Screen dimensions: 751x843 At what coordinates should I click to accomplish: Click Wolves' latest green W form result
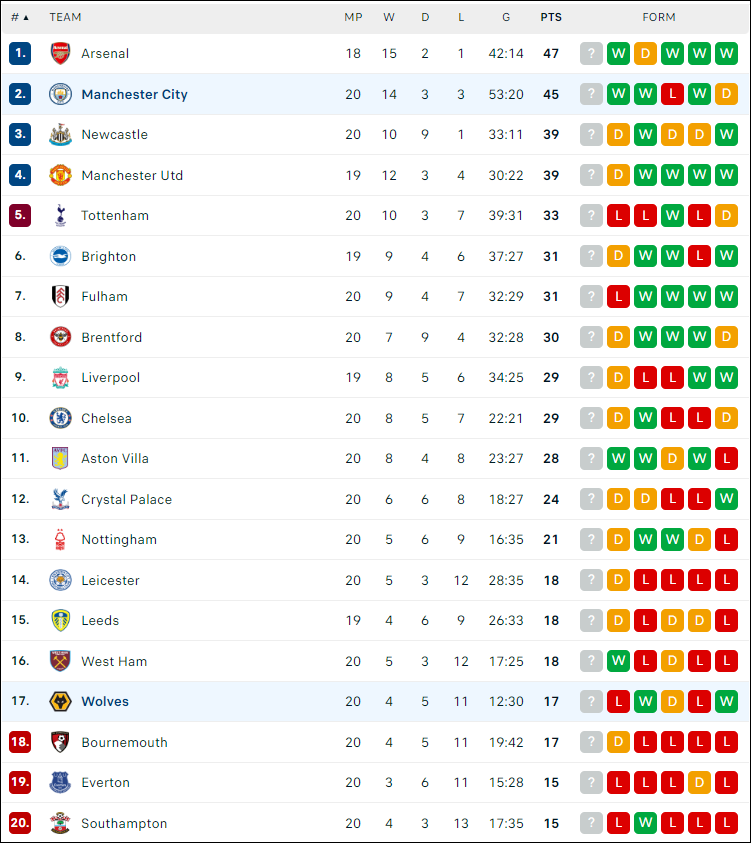pyautogui.click(x=726, y=702)
